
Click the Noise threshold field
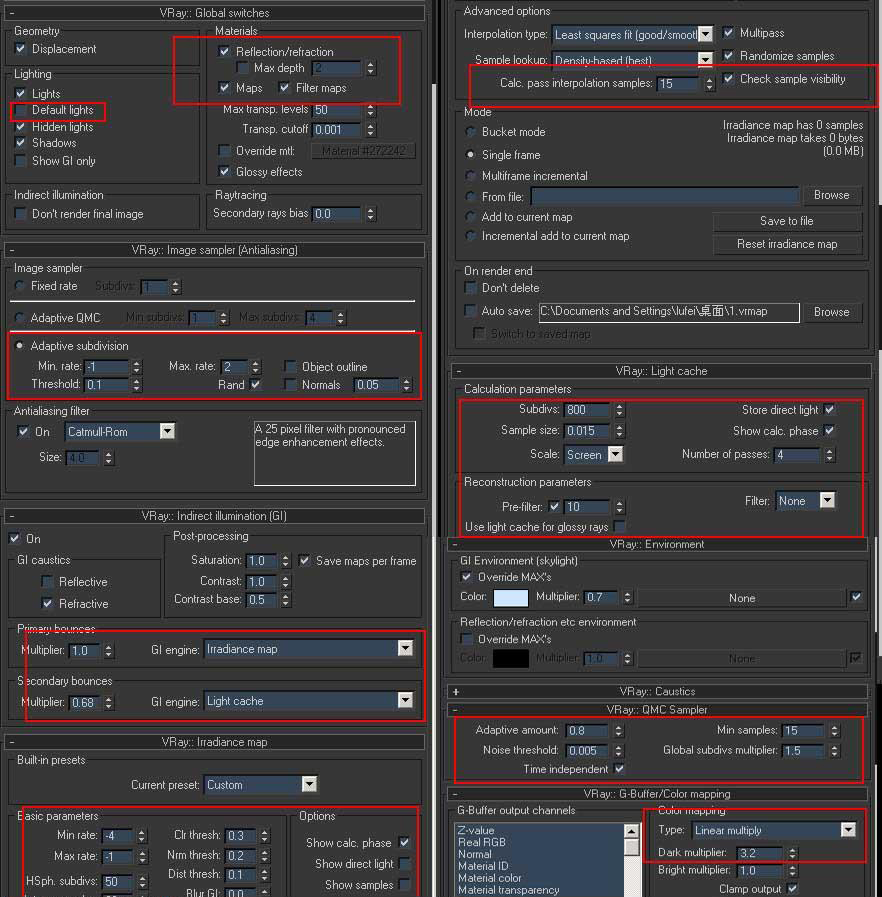(587, 750)
